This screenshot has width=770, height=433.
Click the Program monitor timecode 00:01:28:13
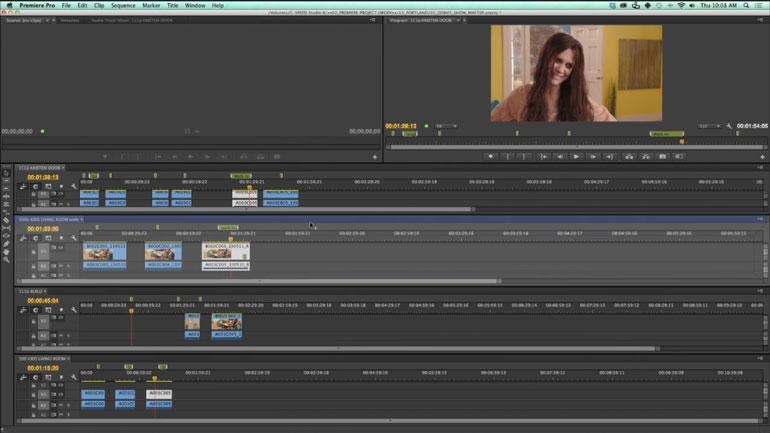401,126
